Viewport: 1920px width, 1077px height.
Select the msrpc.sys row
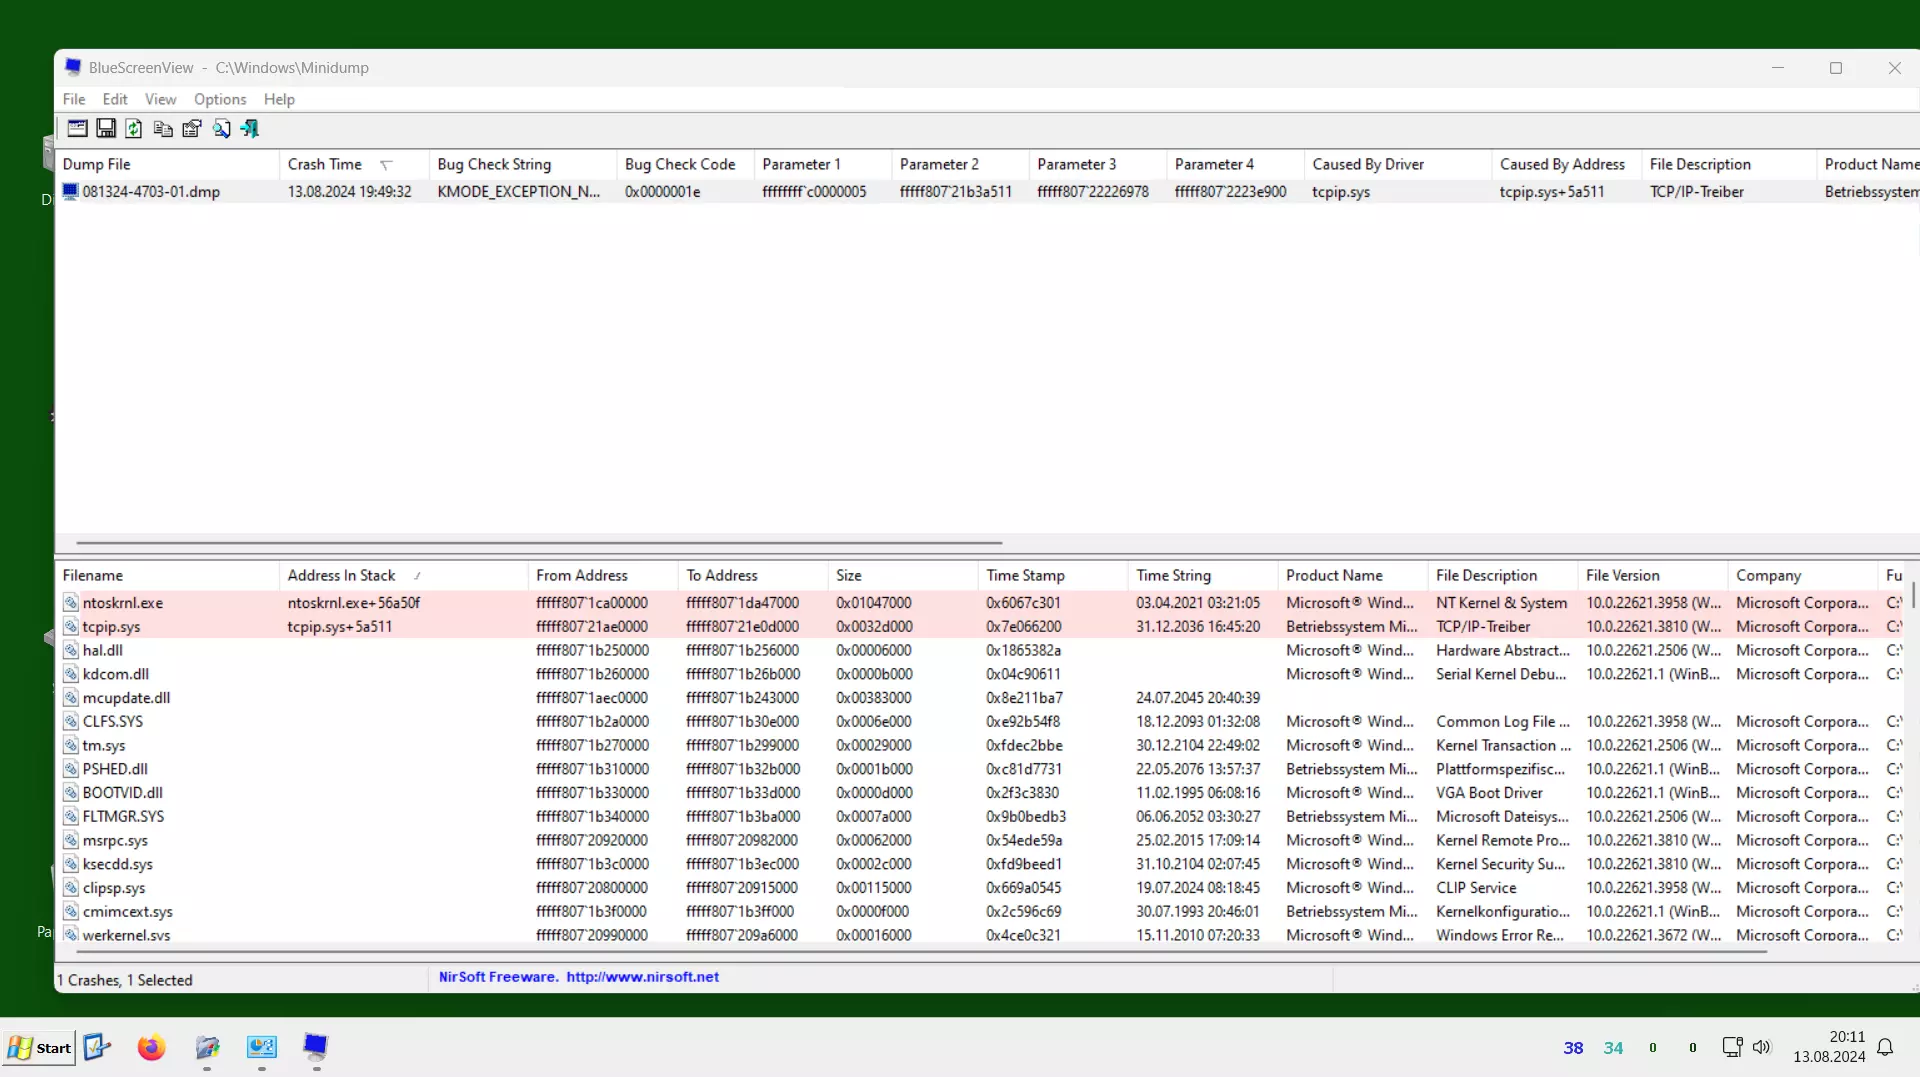coord(980,840)
